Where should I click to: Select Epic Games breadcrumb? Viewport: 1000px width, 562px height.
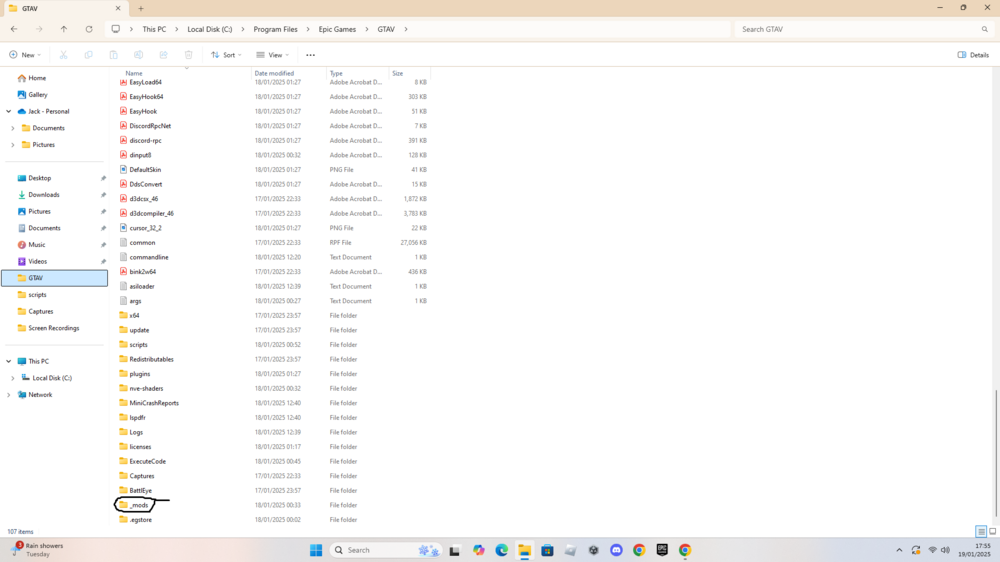coord(337,29)
